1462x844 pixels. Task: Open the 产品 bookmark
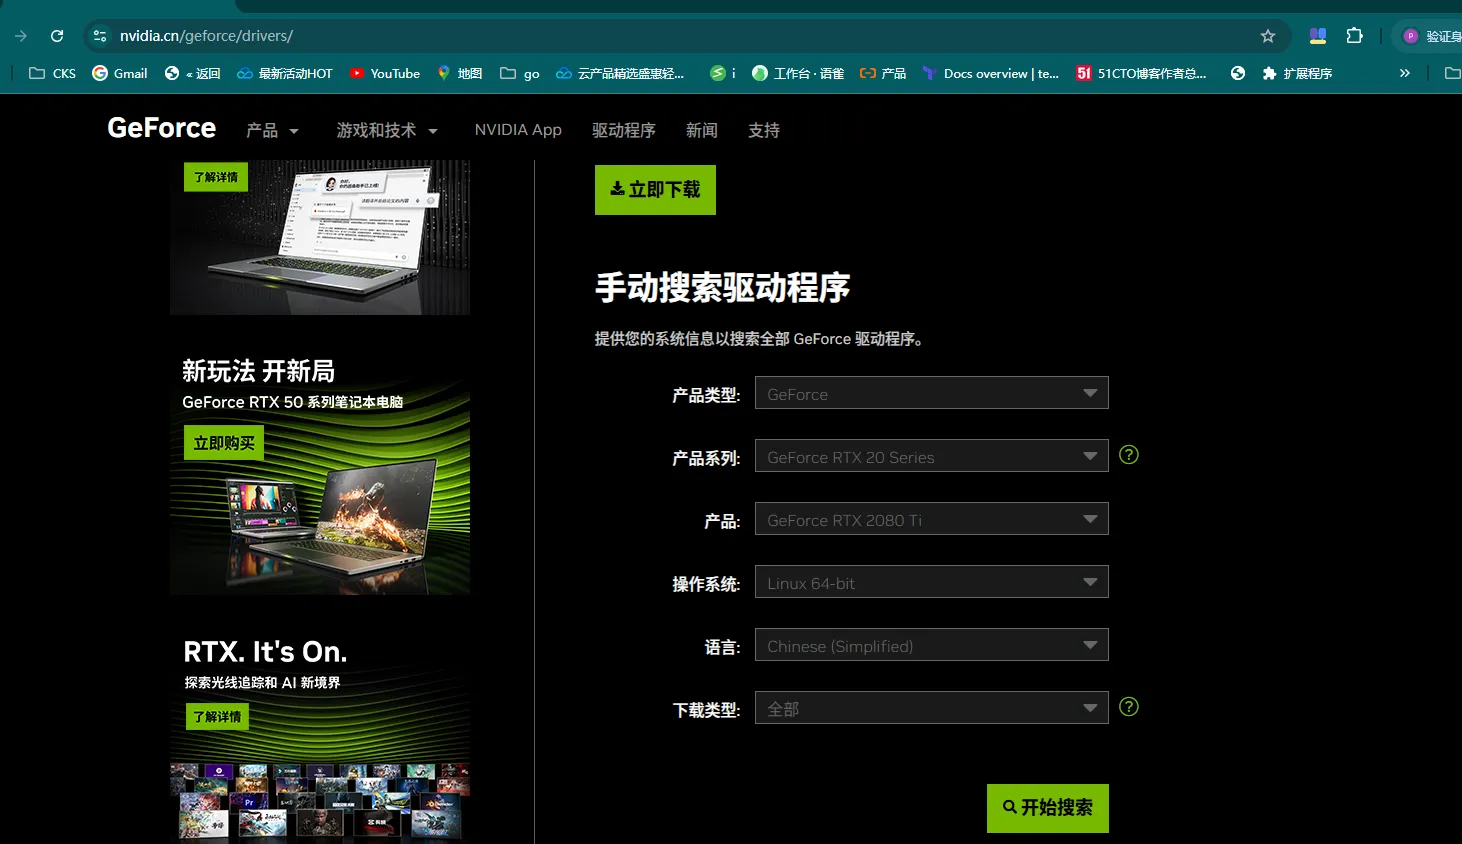point(883,73)
